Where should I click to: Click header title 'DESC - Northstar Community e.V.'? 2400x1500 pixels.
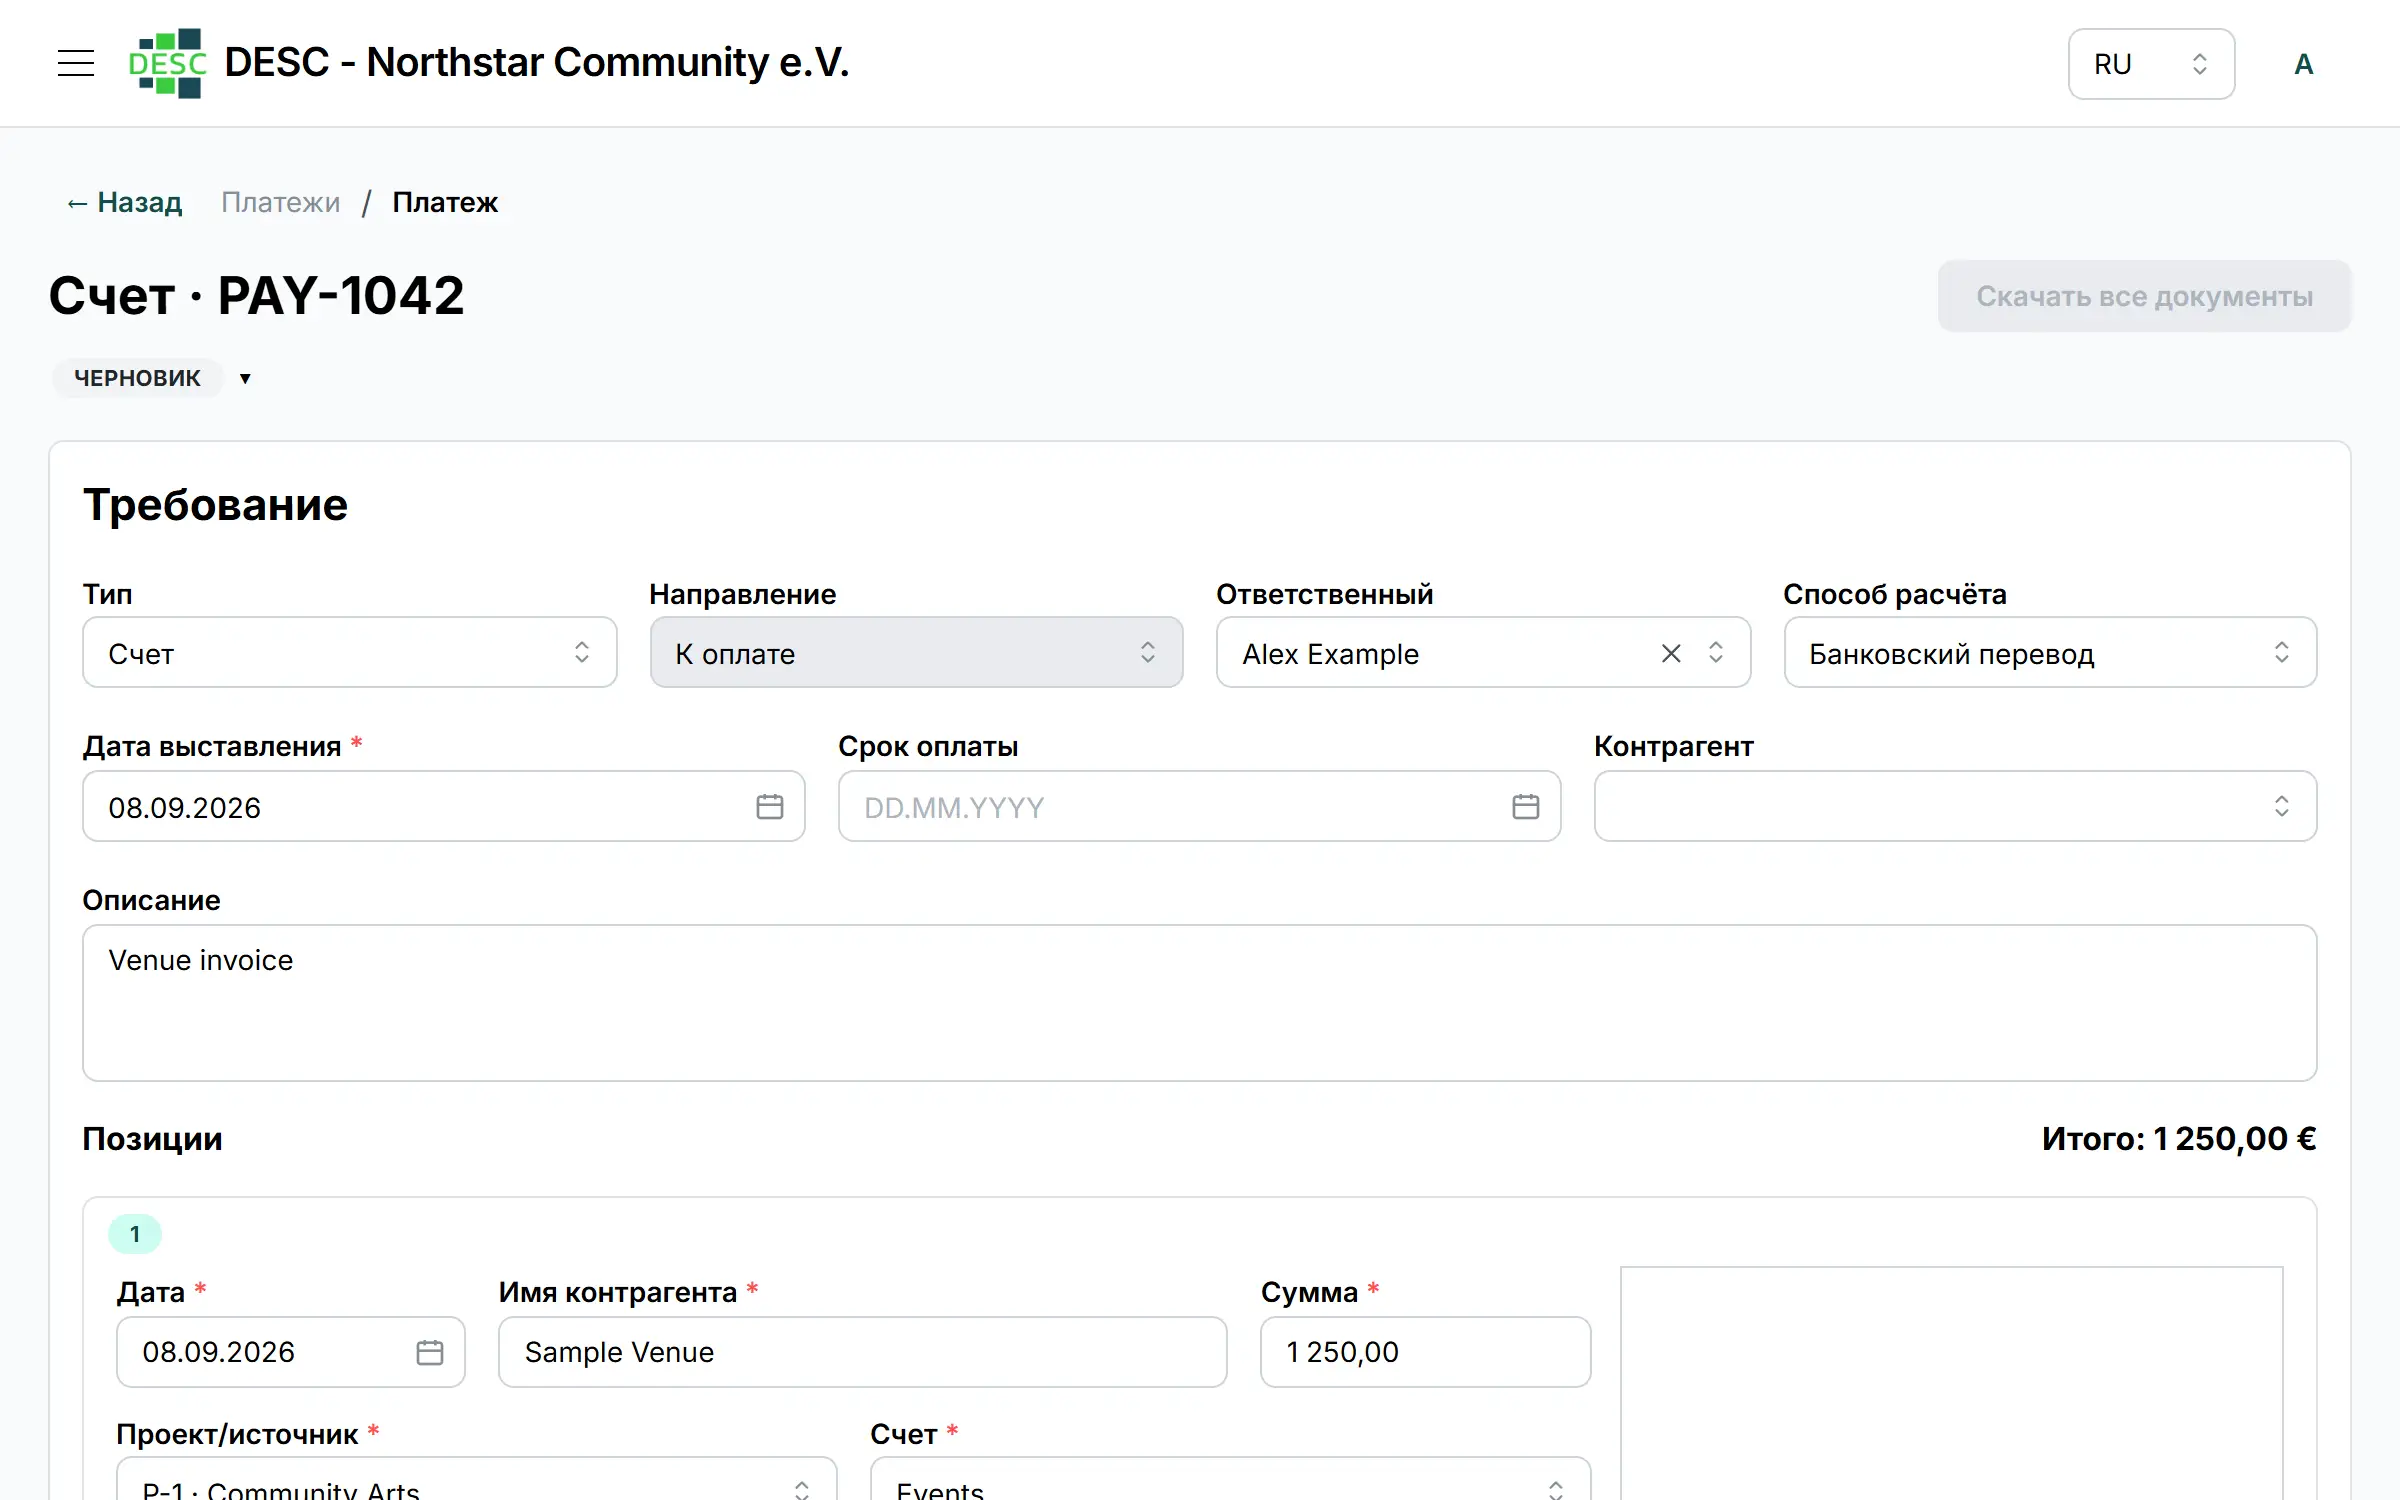click(537, 62)
